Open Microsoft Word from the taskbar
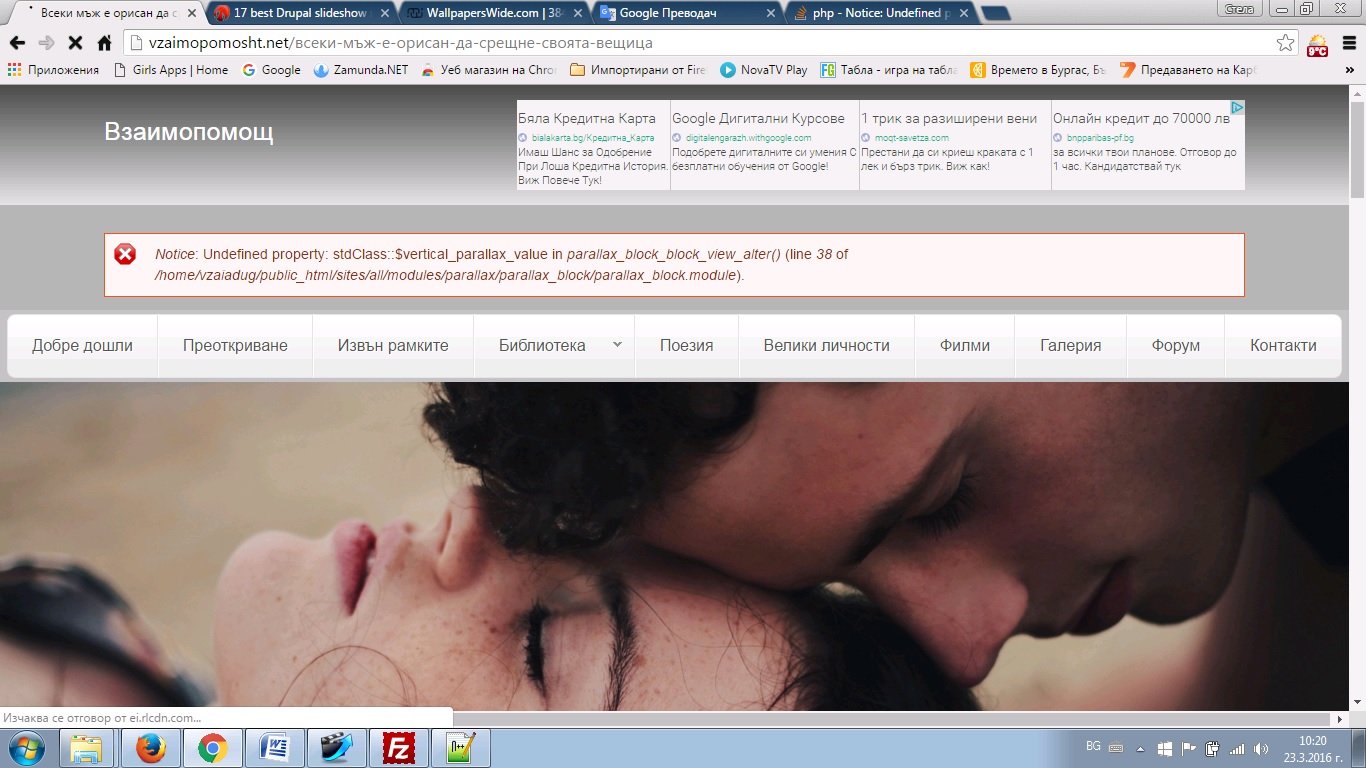Screen dimensions: 1366x768 [274, 748]
